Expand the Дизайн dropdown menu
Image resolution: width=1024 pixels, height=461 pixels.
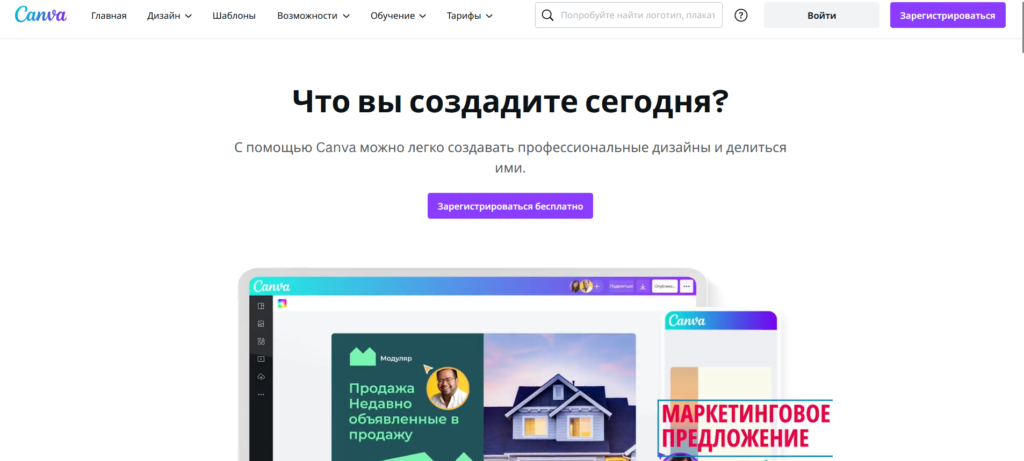tap(169, 16)
